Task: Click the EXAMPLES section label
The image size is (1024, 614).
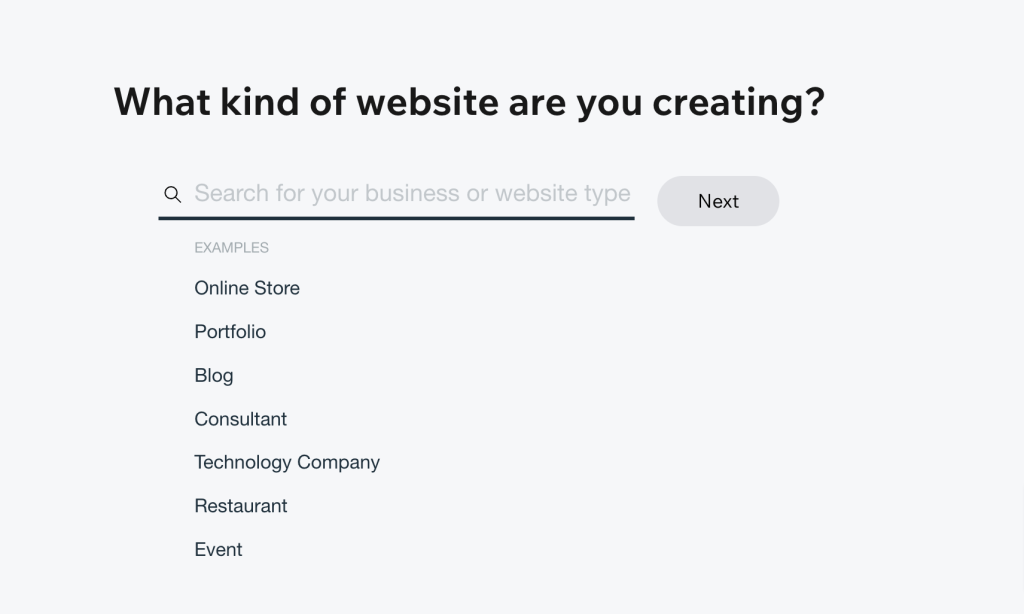Action: coord(231,248)
